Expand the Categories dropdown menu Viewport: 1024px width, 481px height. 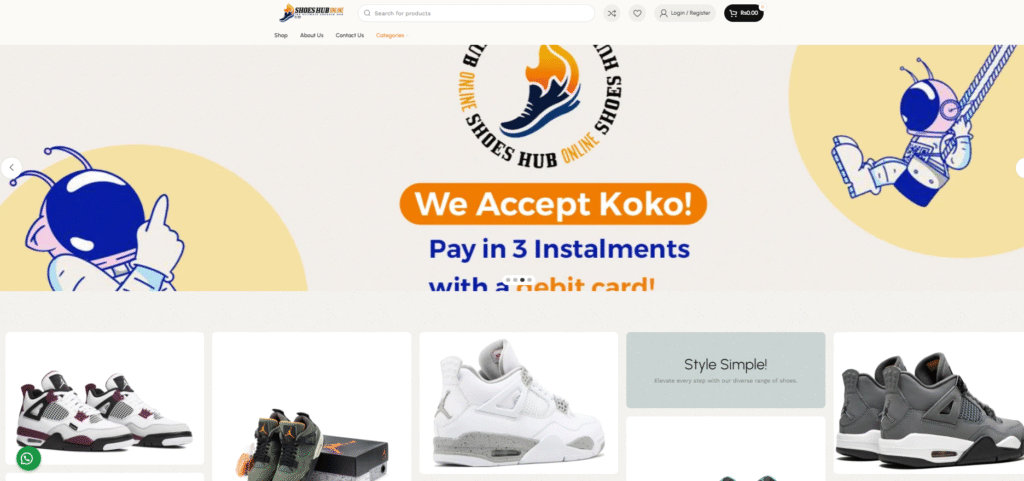[x=392, y=35]
